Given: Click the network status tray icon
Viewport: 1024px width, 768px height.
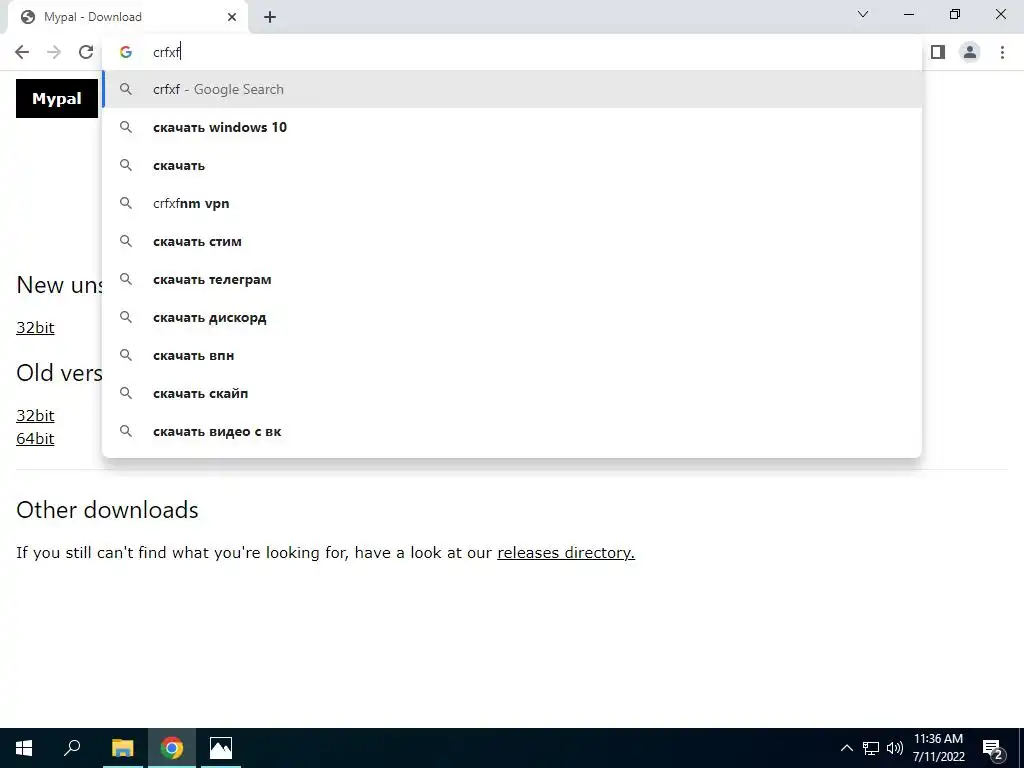Looking at the screenshot, I should pyautogui.click(x=871, y=748).
